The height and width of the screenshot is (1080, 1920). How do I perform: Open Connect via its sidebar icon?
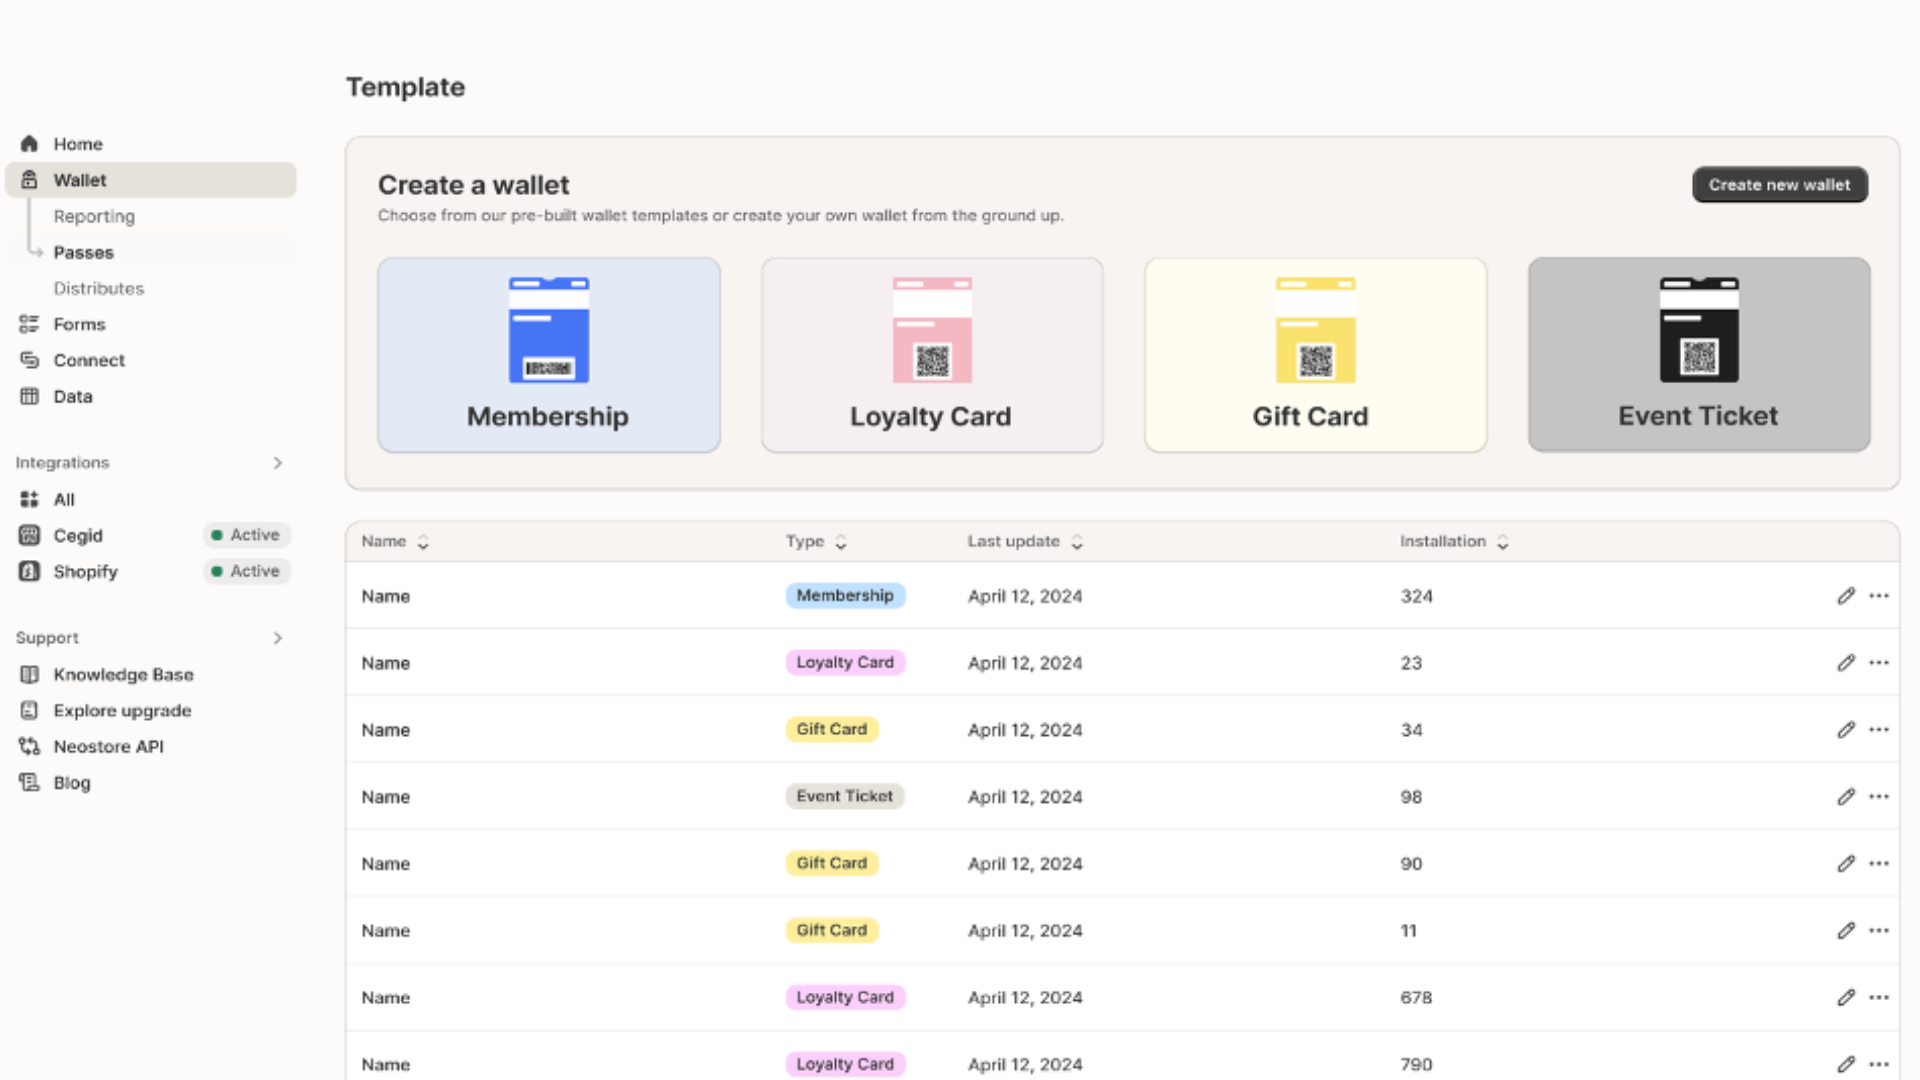pyautogui.click(x=29, y=360)
